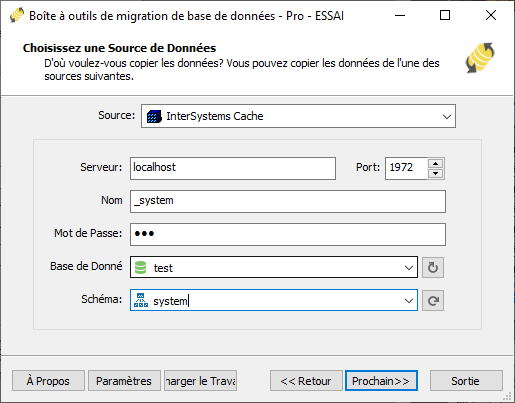Maximize the migration toolbox window
Screen dimensions: 515x403
click(445, 15)
